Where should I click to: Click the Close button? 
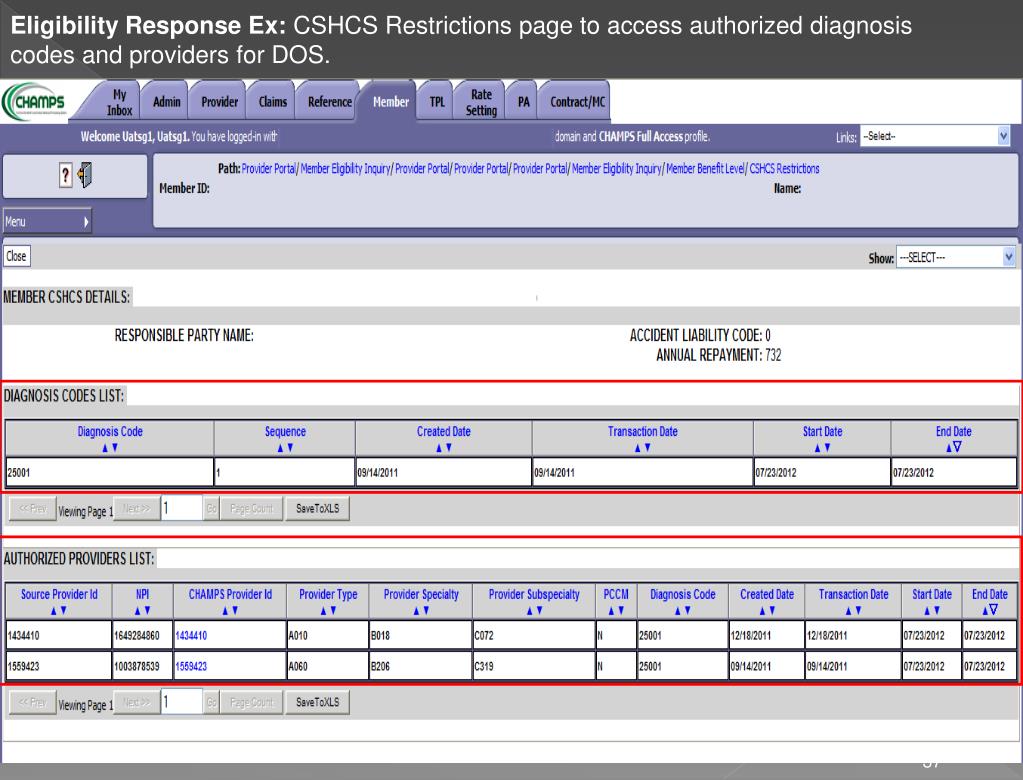[16, 256]
